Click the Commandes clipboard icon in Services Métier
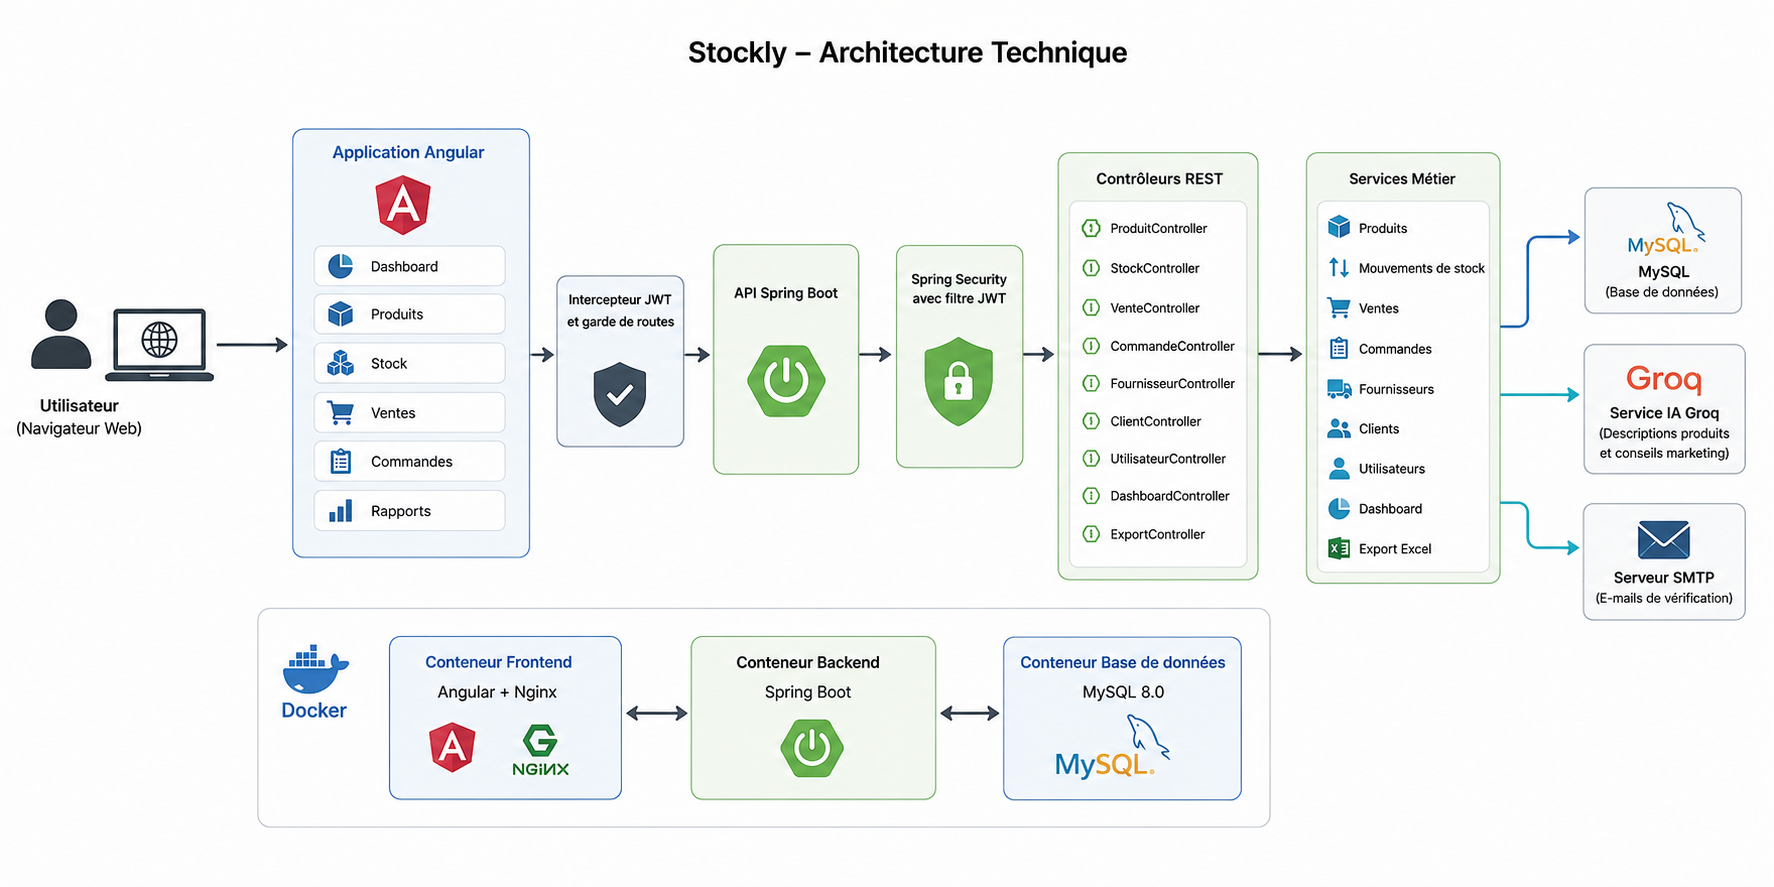 point(1339,348)
